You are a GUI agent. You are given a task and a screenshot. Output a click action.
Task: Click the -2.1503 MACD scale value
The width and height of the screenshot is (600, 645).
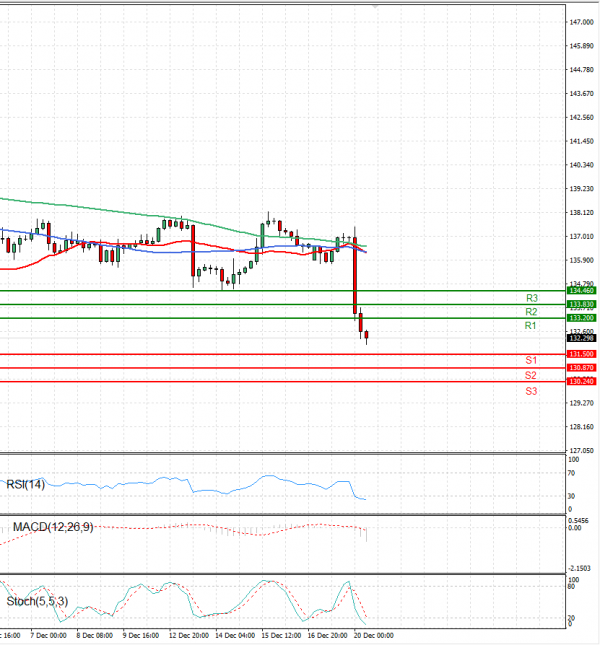(x=579, y=568)
